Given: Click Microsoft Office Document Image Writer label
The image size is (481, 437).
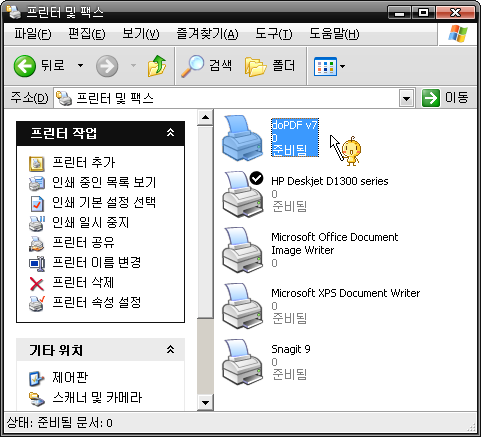Looking at the screenshot, I should pyautogui.click(x=335, y=243).
